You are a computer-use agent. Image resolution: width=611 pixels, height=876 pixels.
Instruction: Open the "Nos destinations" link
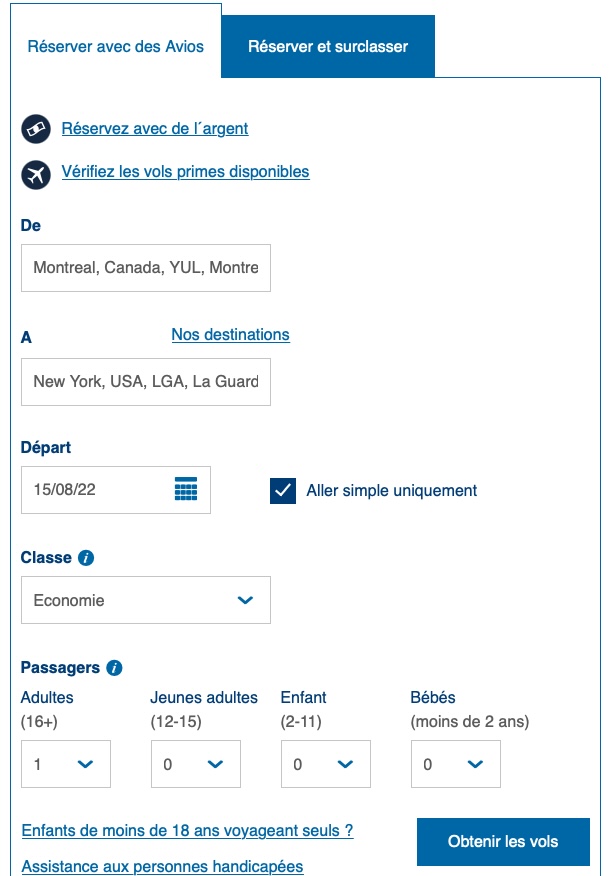230,334
